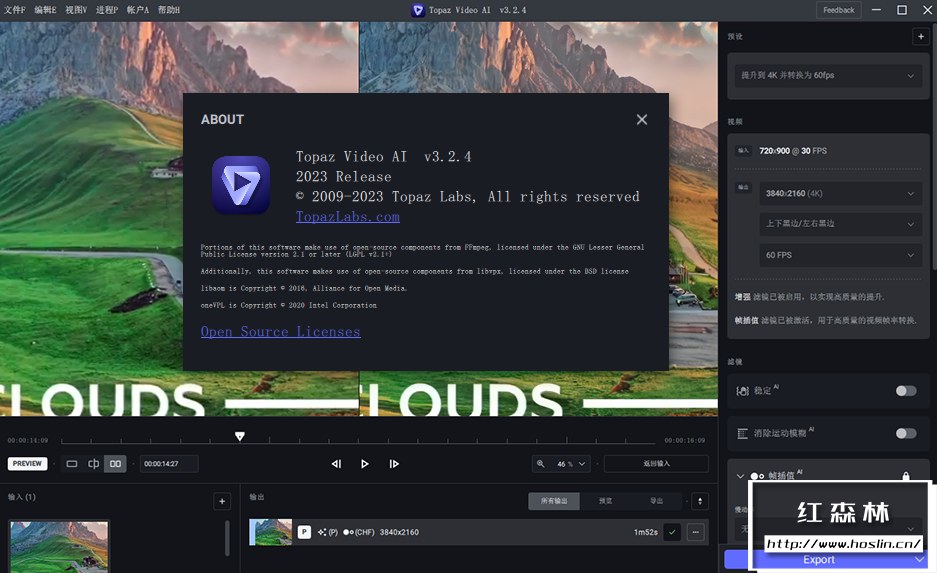Click the end timecode 00:00:16:09

[685, 440]
